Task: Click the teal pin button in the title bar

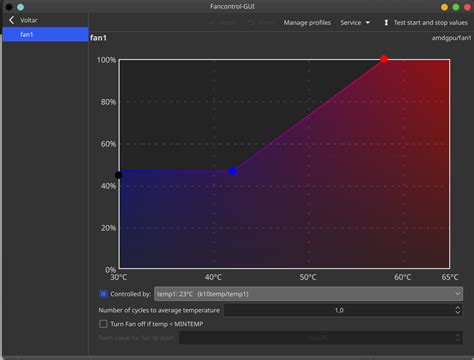Action: pos(20,7)
